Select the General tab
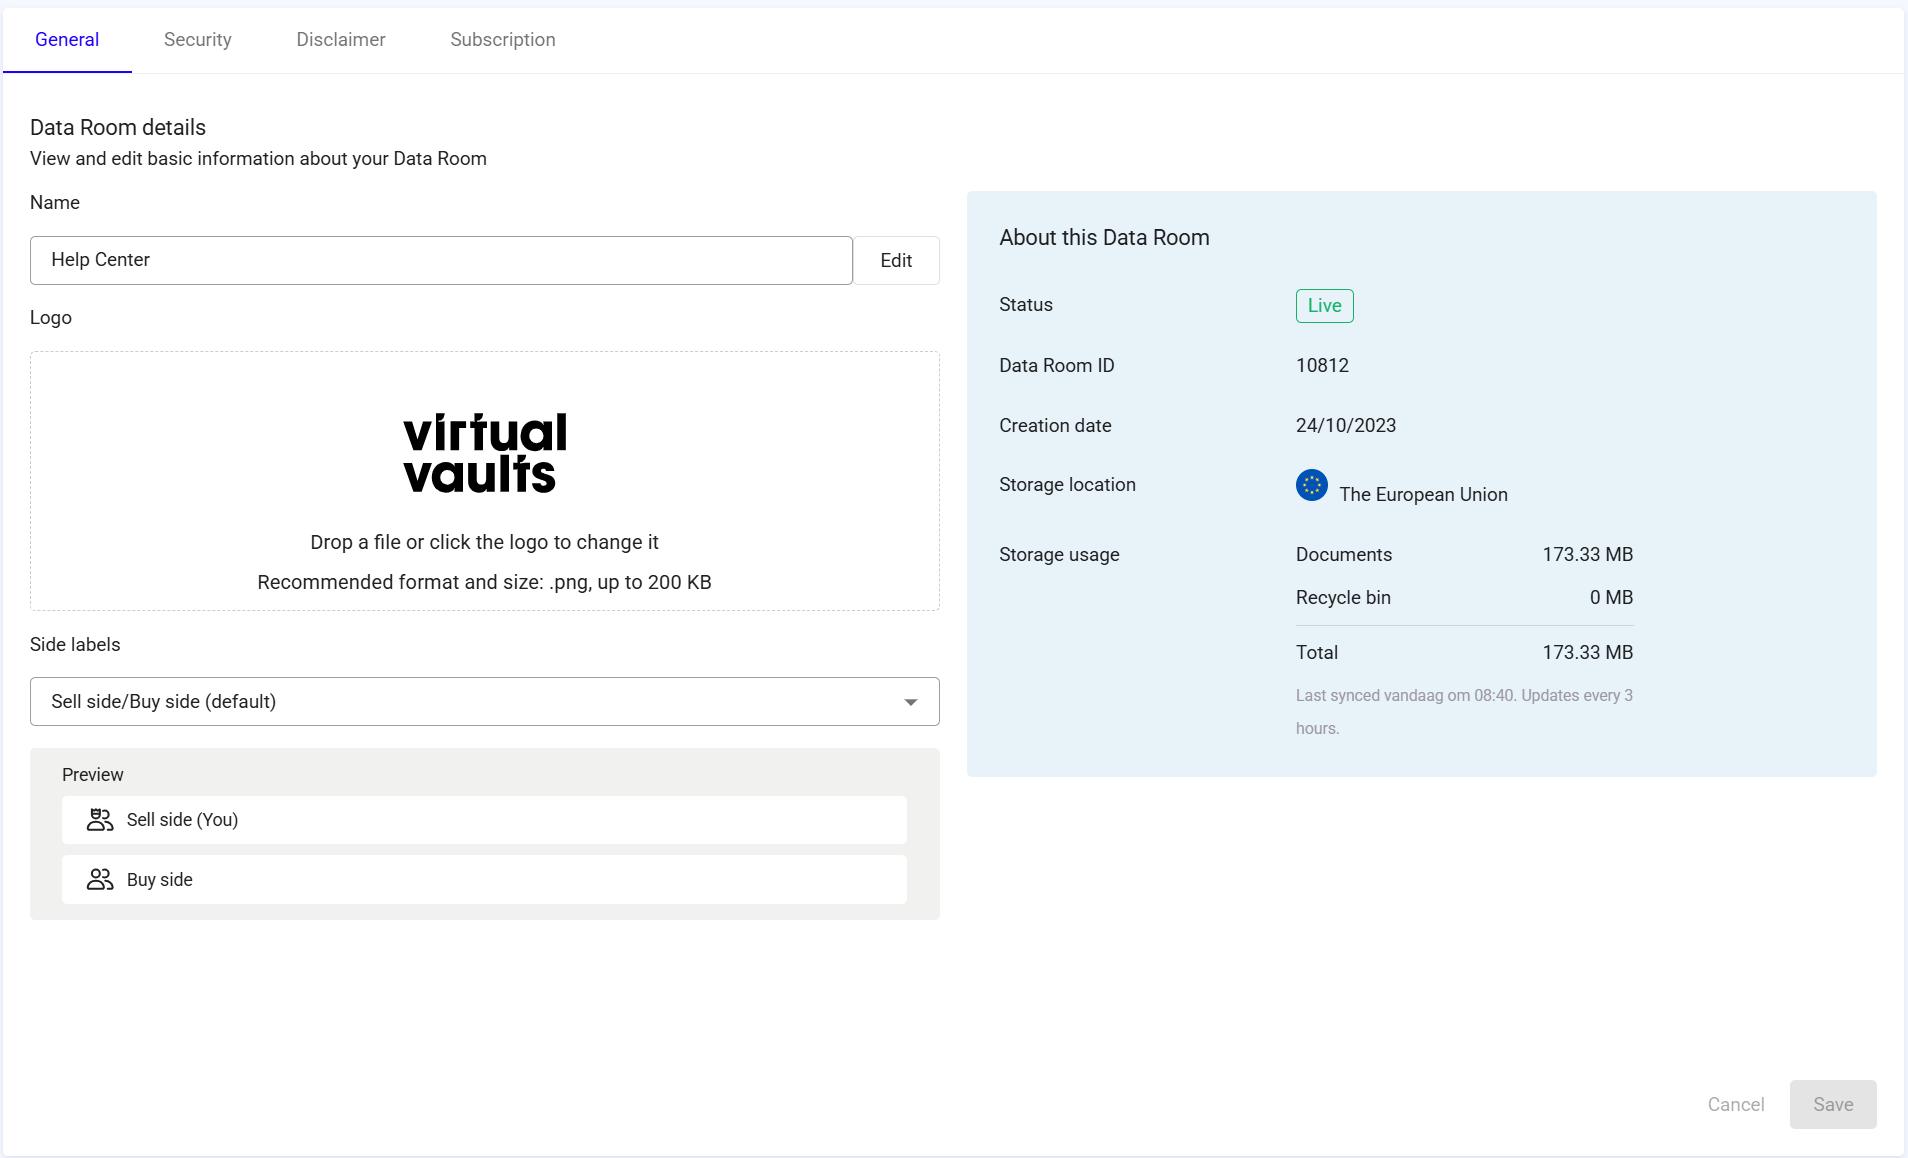Screen dimensions: 1908x1158 point(67,40)
